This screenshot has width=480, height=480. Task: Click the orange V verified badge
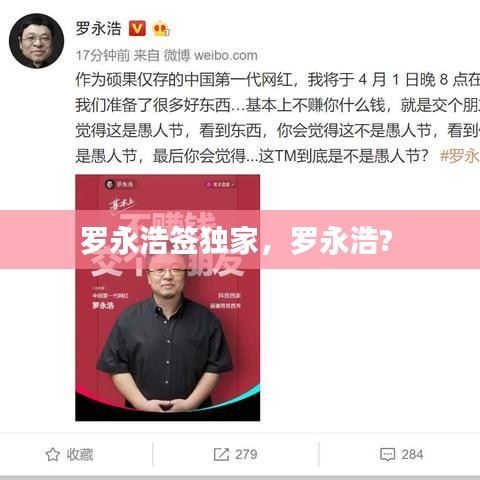pyautogui.click(x=137, y=28)
